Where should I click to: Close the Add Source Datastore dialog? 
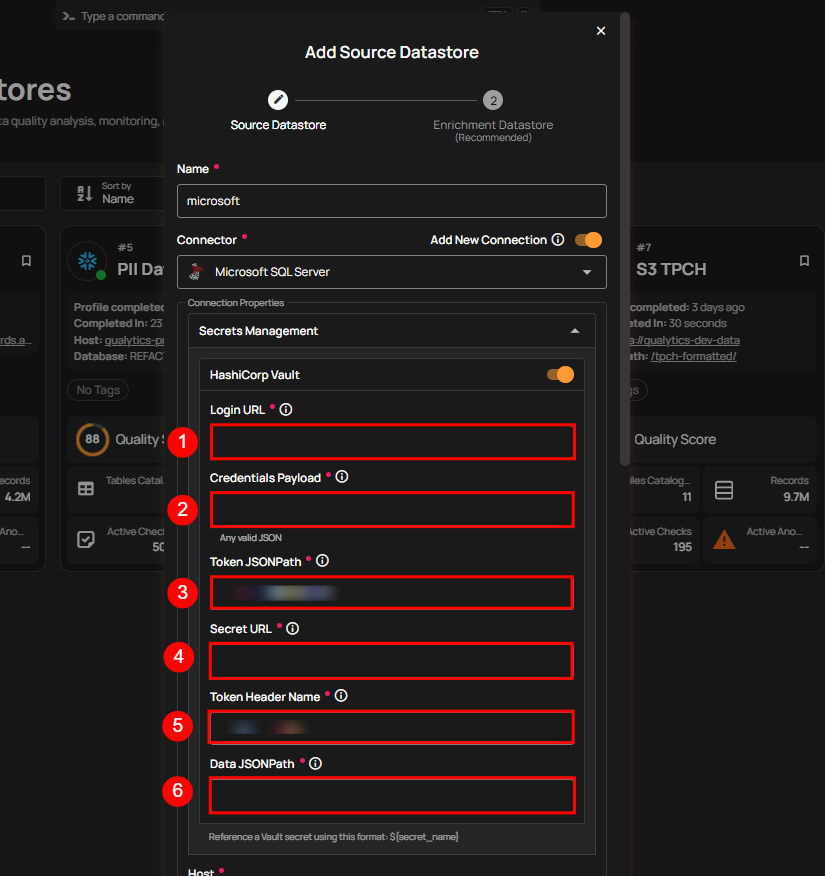tap(601, 31)
